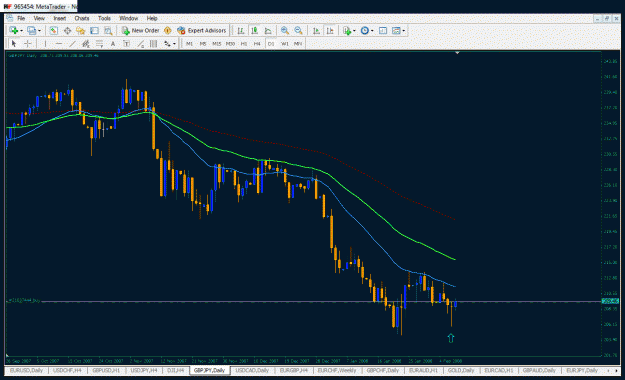Open the Insert menu
This screenshot has width=625, height=380.
tap(59, 18)
